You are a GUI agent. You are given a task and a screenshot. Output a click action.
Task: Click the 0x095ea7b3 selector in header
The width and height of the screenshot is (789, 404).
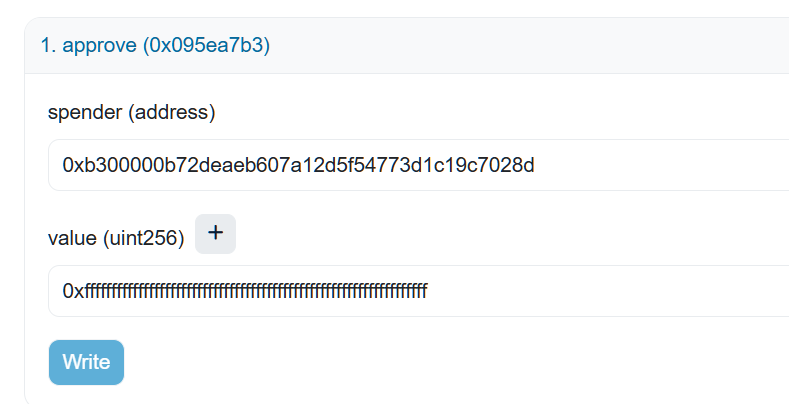[207, 46]
